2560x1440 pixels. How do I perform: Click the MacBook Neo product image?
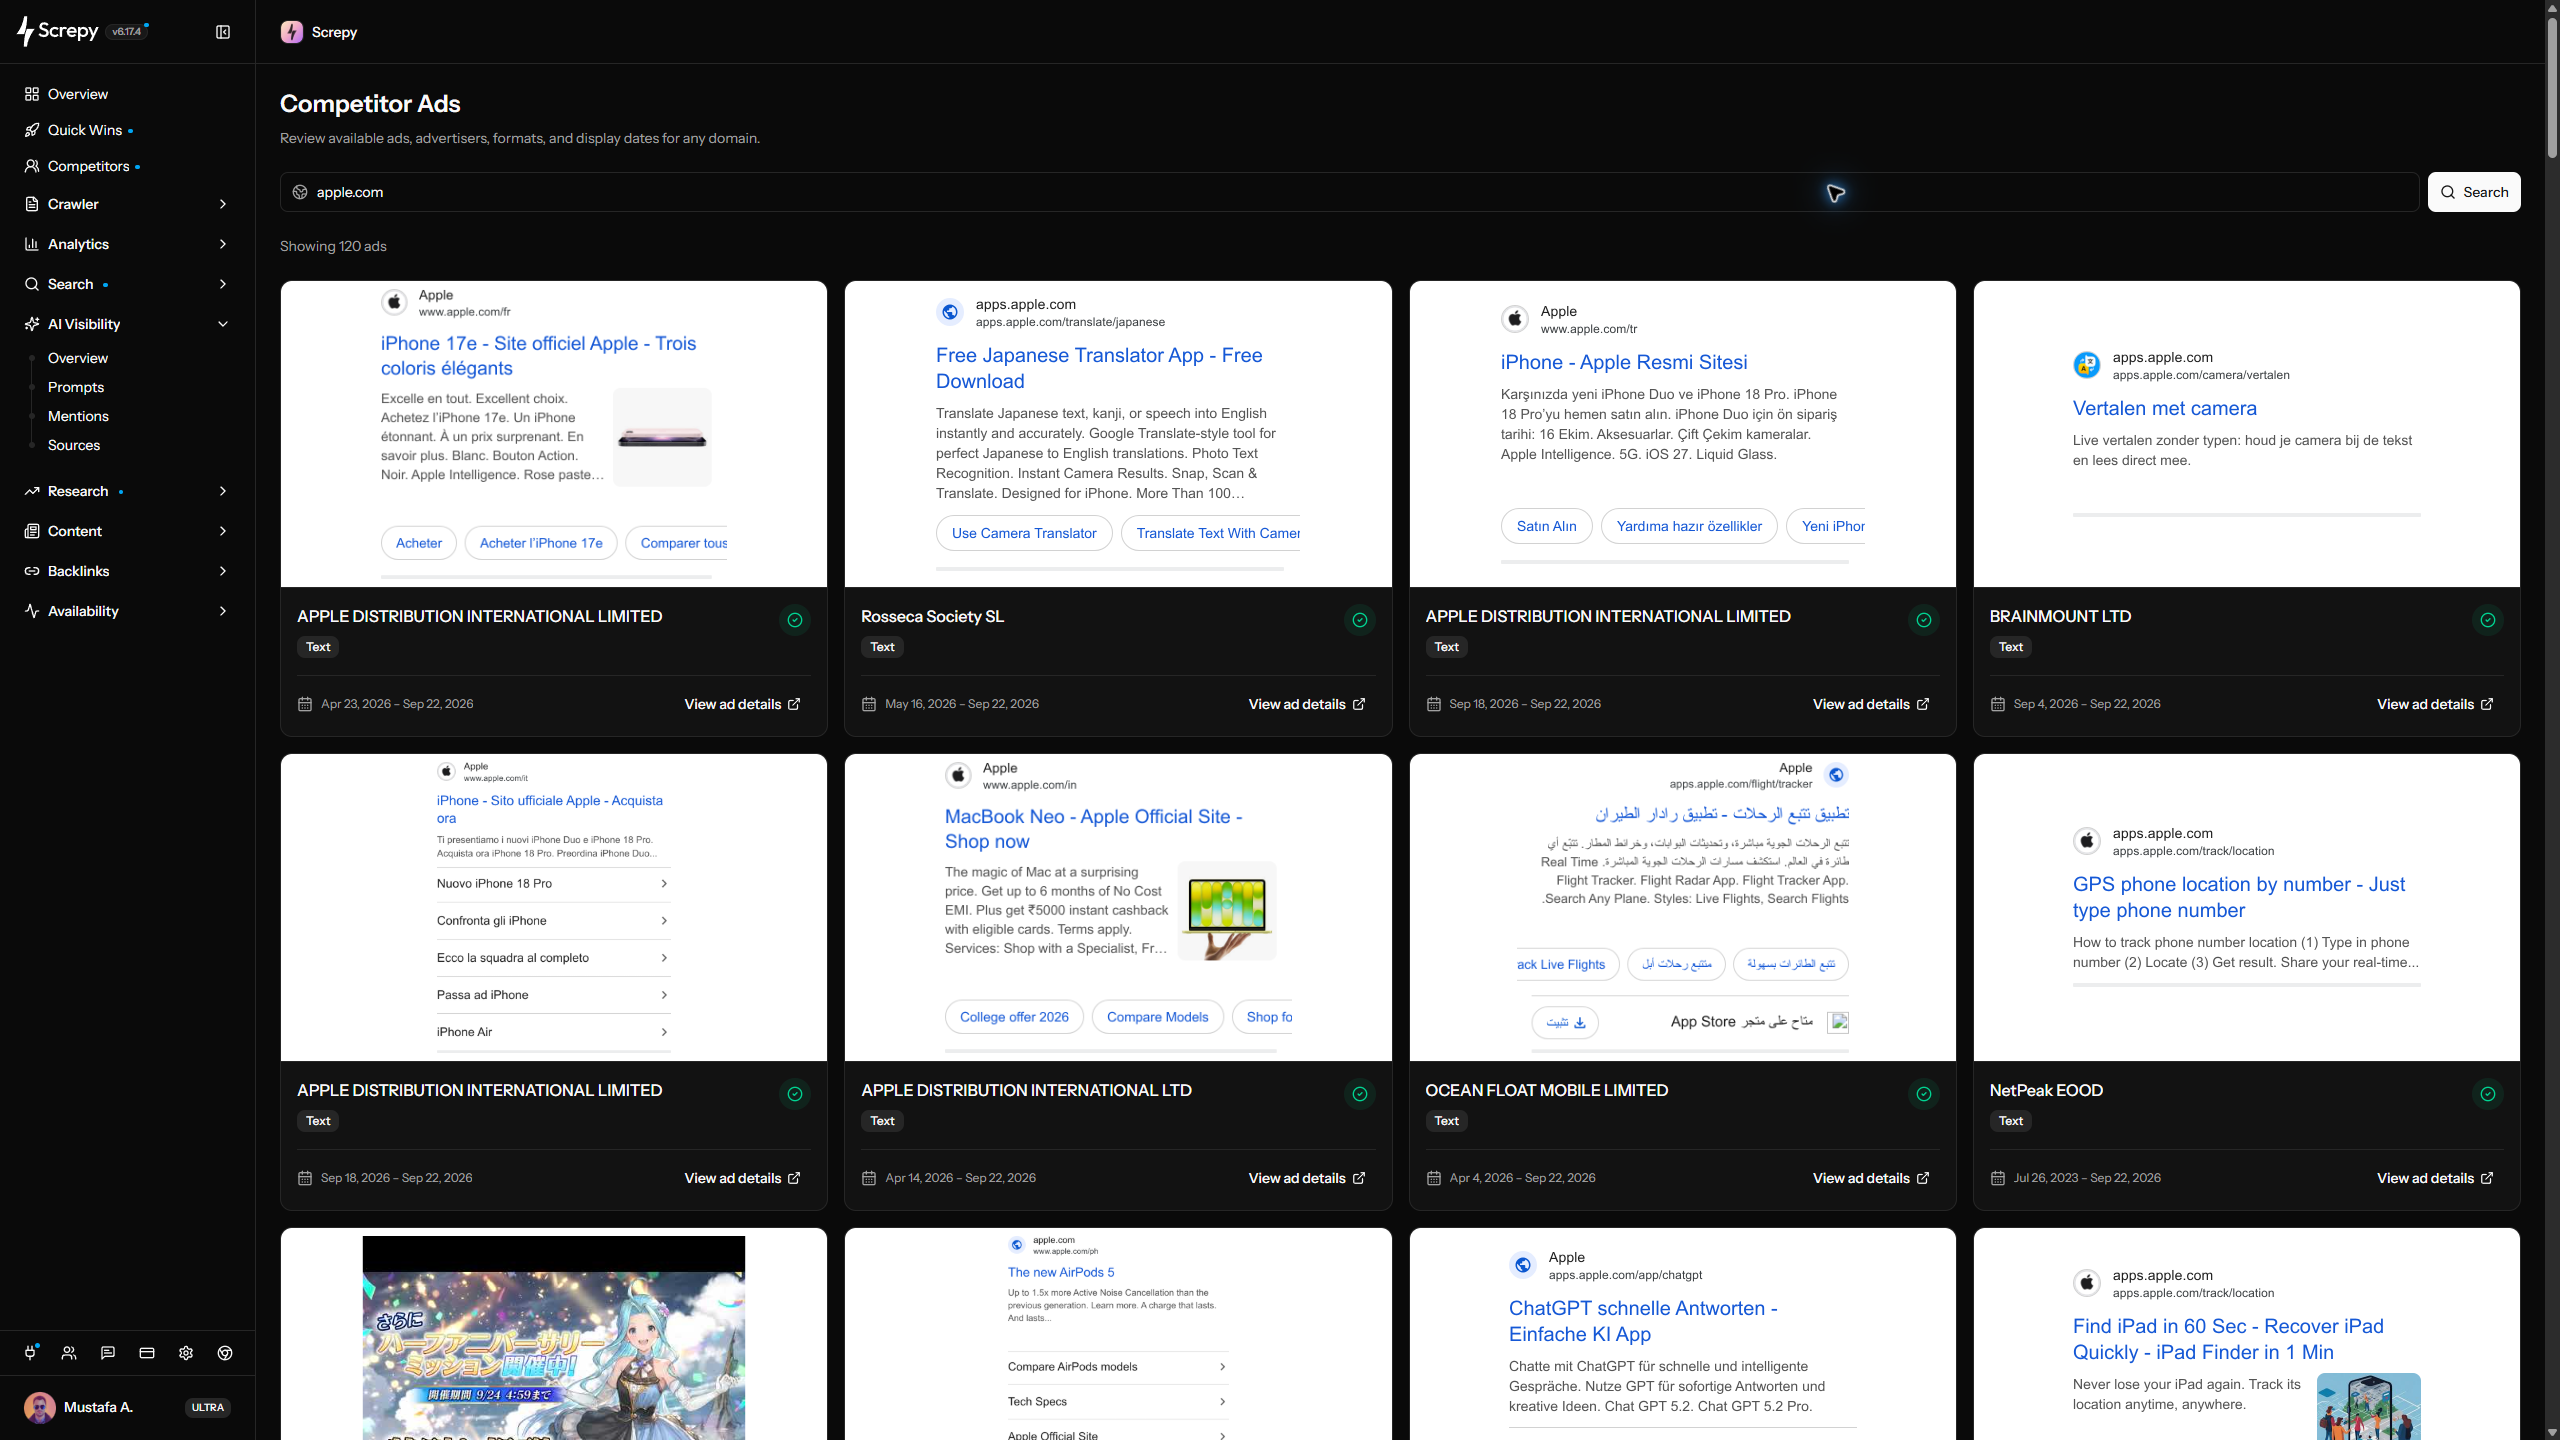1227,911
